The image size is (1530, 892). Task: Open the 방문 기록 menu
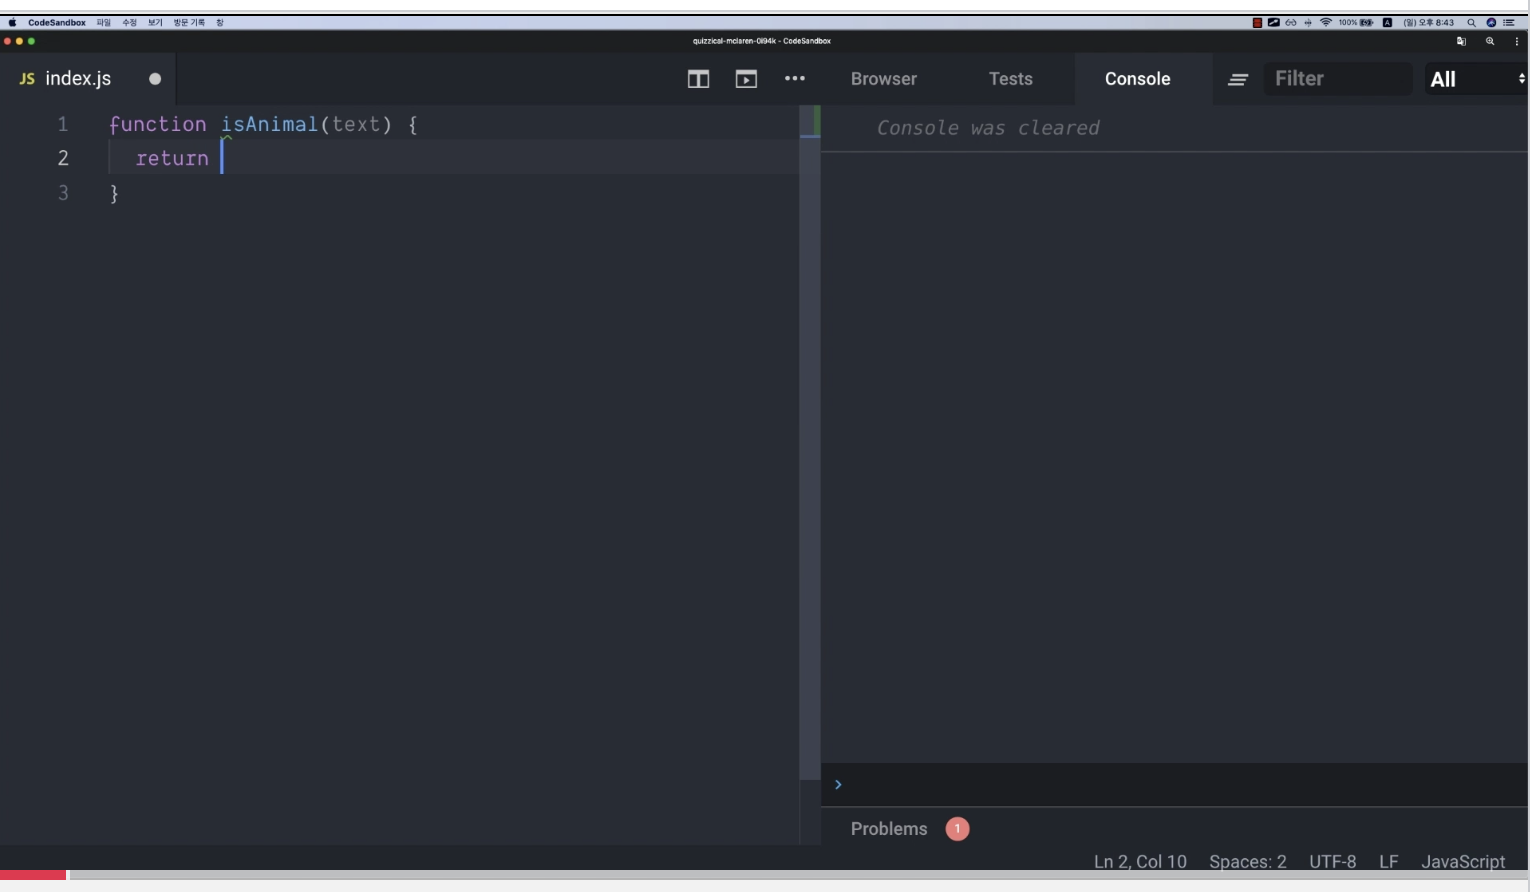[x=189, y=22]
